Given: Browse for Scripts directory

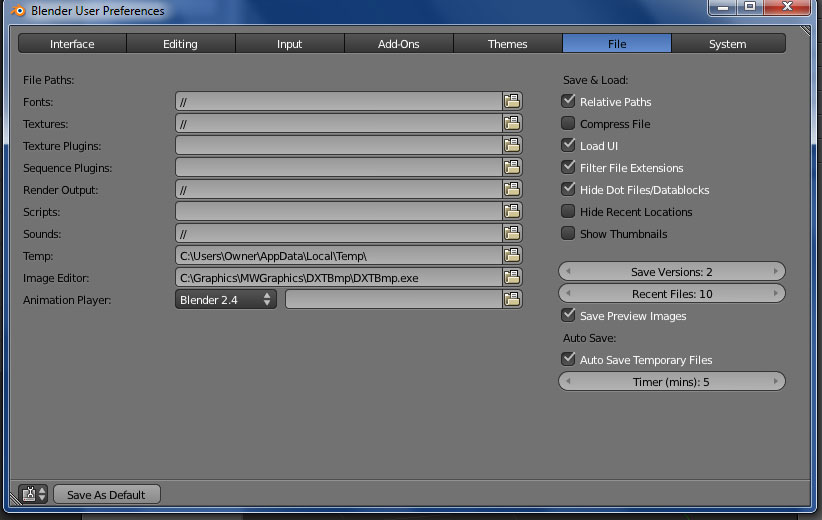Looking at the screenshot, I should coord(512,212).
